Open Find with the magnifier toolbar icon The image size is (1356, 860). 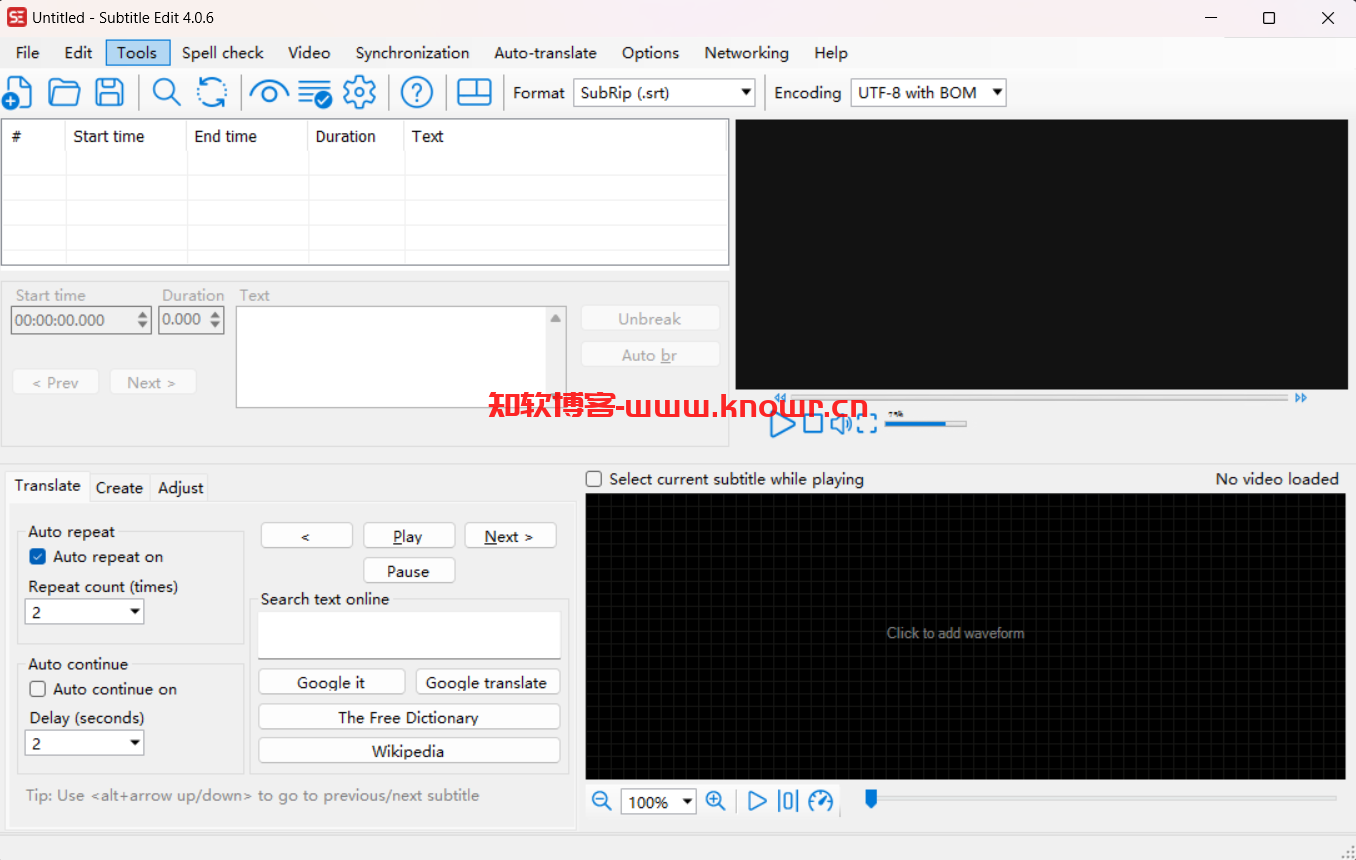[166, 92]
